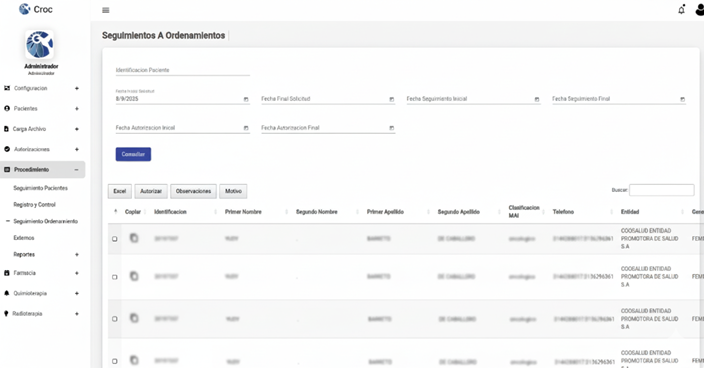This screenshot has height=368, width=704.
Task: Open calendar for Fecha Autorizacion Final
Action: [392, 128]
